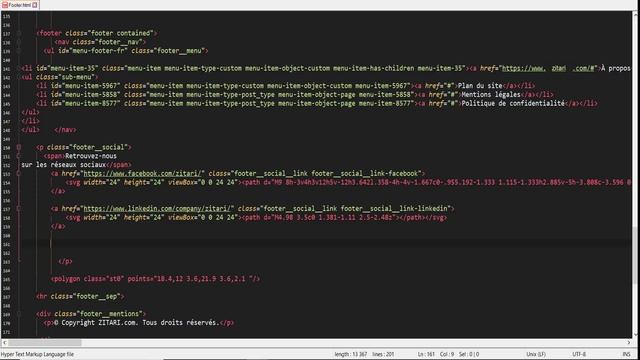Click the ul class="sub-menu" tag on line 142
Viewport: 640px width, 360px height.
click(60, 77)
